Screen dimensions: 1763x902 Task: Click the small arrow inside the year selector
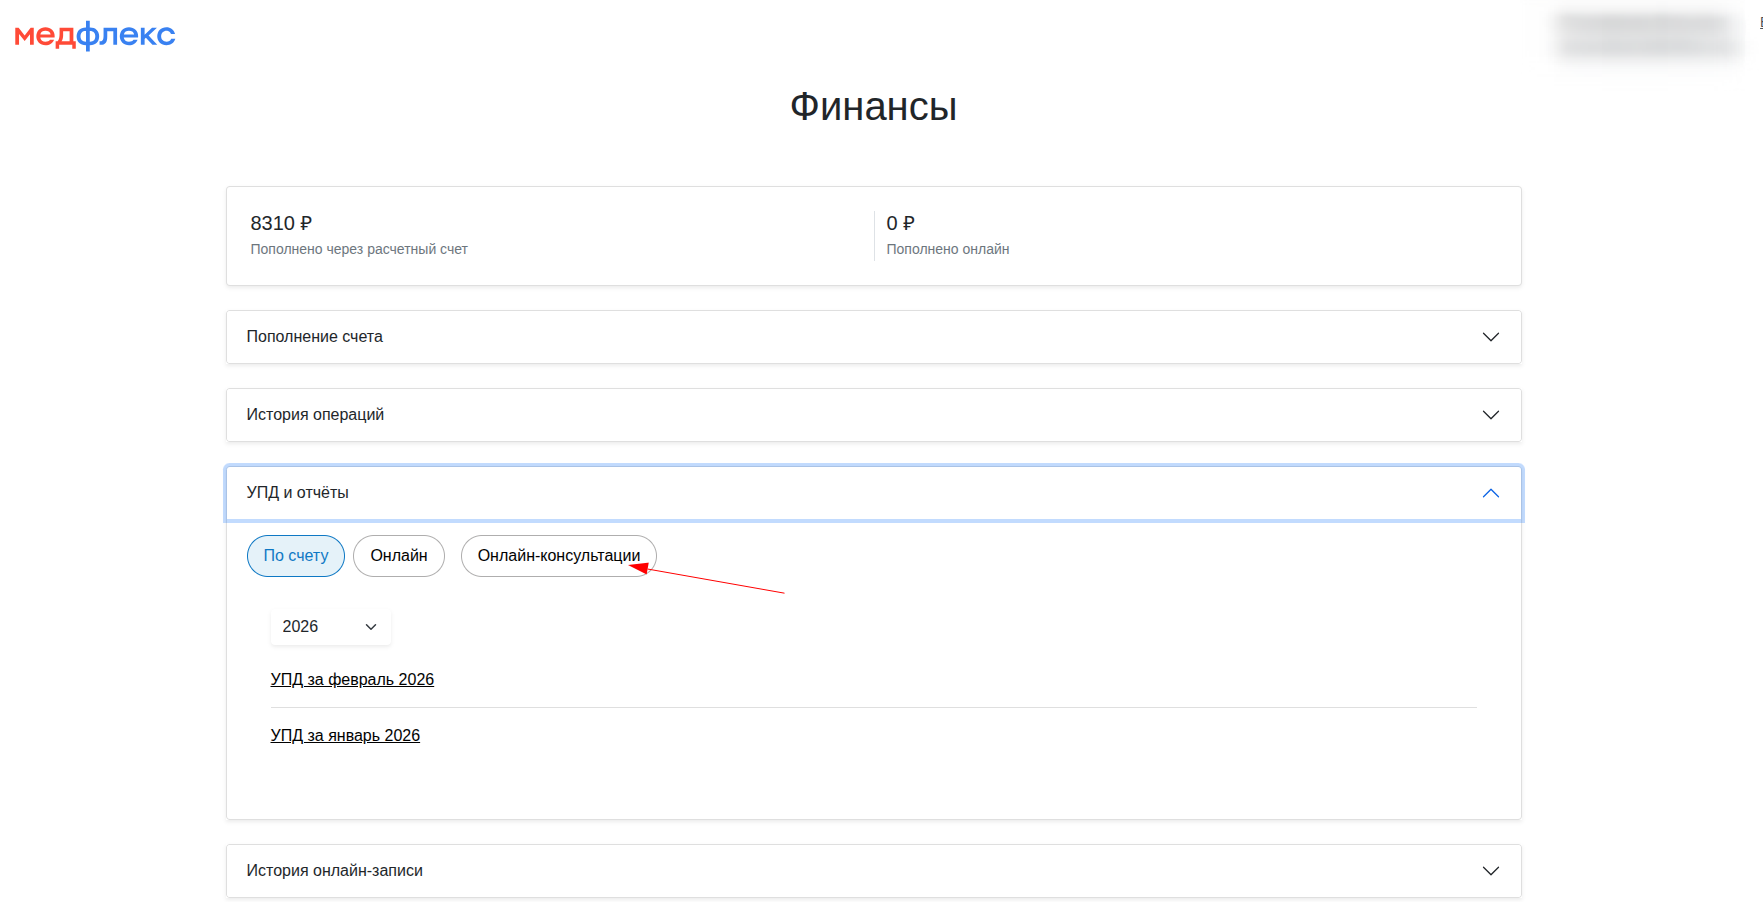(x=371, y=627)
